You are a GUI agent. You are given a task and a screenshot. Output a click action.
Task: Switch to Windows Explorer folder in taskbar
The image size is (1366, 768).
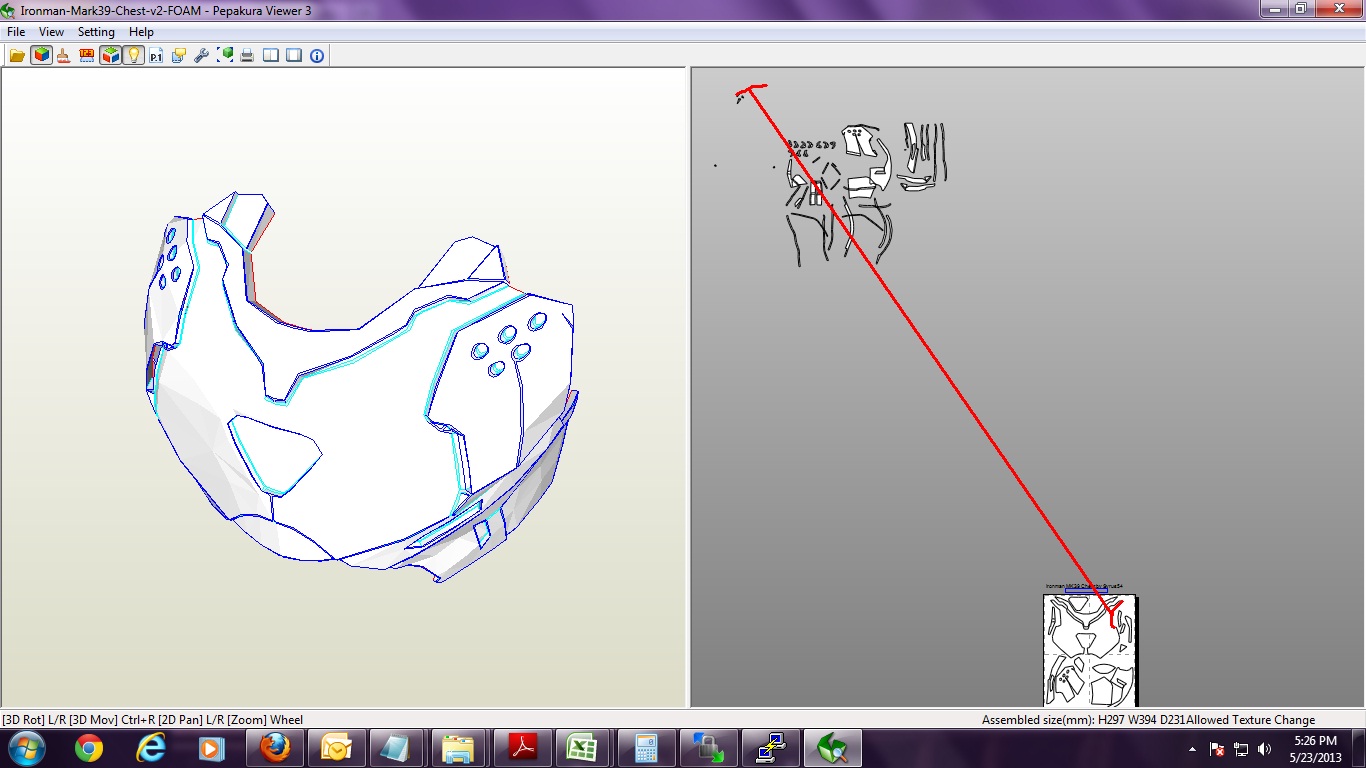click(458, 748)
